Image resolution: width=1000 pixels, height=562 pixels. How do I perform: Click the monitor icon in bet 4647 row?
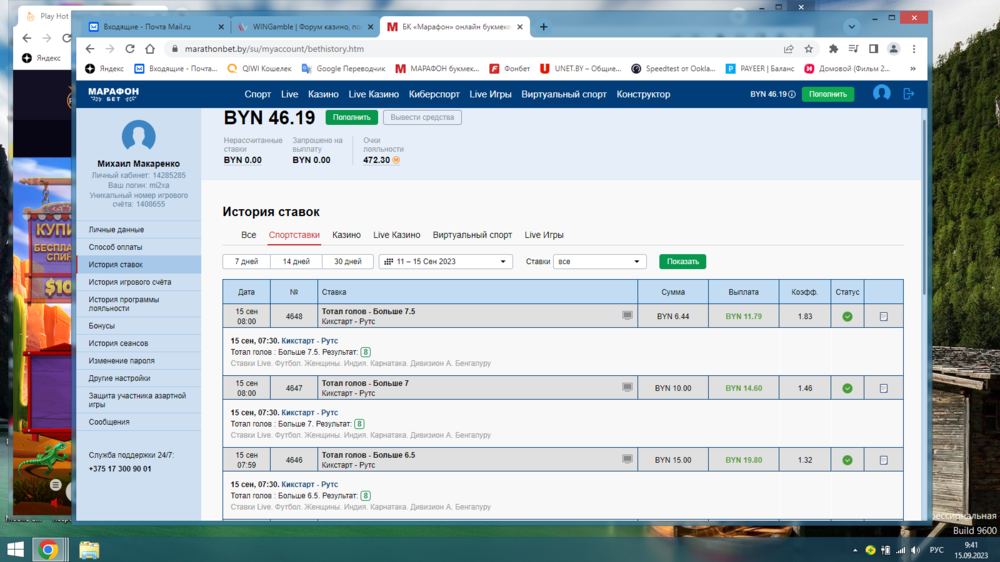627,387
